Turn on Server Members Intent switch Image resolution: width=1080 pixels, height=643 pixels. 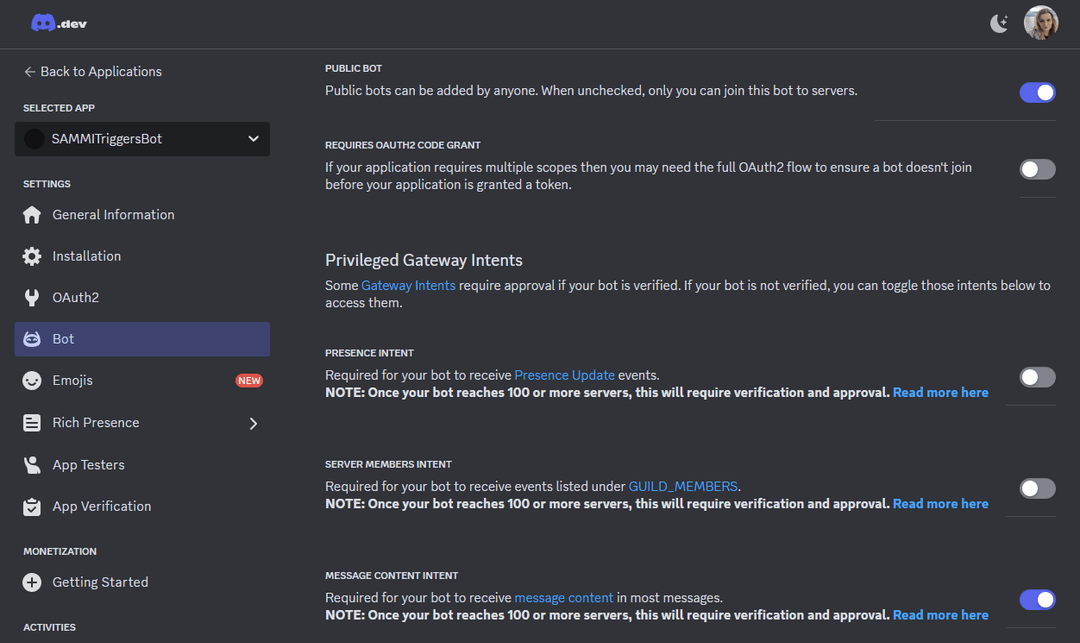point(1037,489)
